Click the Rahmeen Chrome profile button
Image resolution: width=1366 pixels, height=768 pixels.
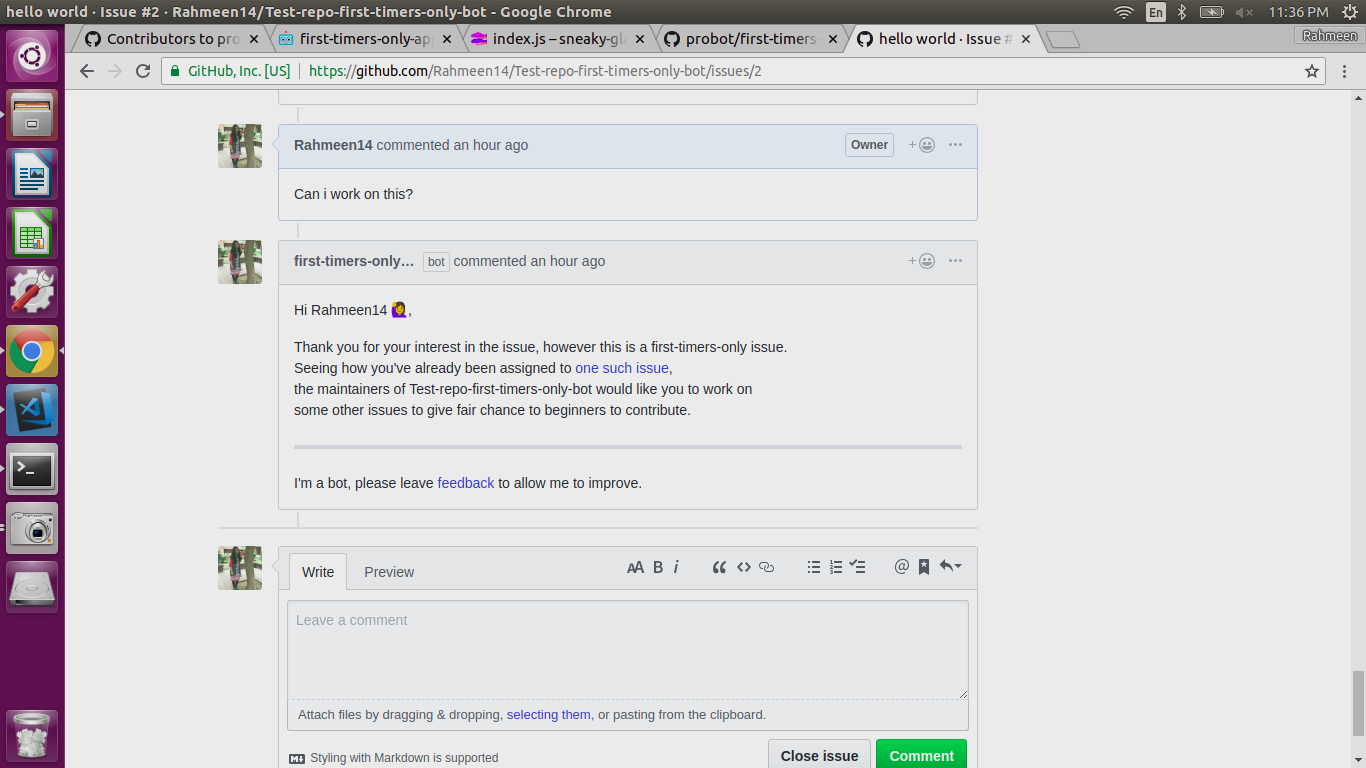point(1328,35)
